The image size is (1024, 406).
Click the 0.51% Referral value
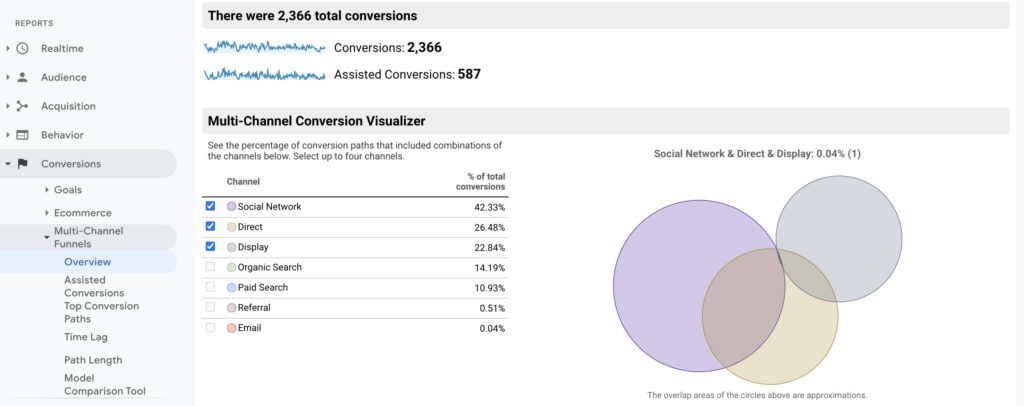click(492, 308)
